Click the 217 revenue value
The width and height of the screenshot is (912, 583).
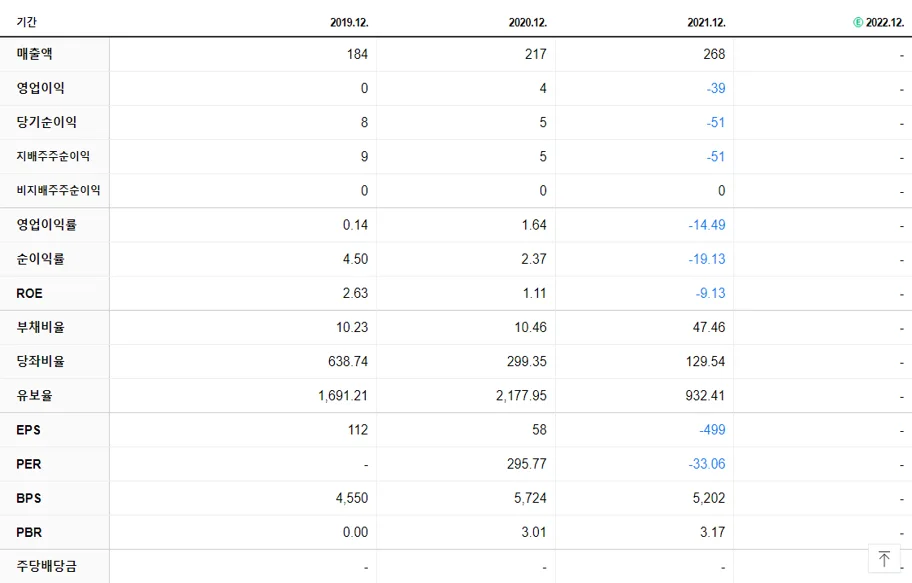(536, 54)
